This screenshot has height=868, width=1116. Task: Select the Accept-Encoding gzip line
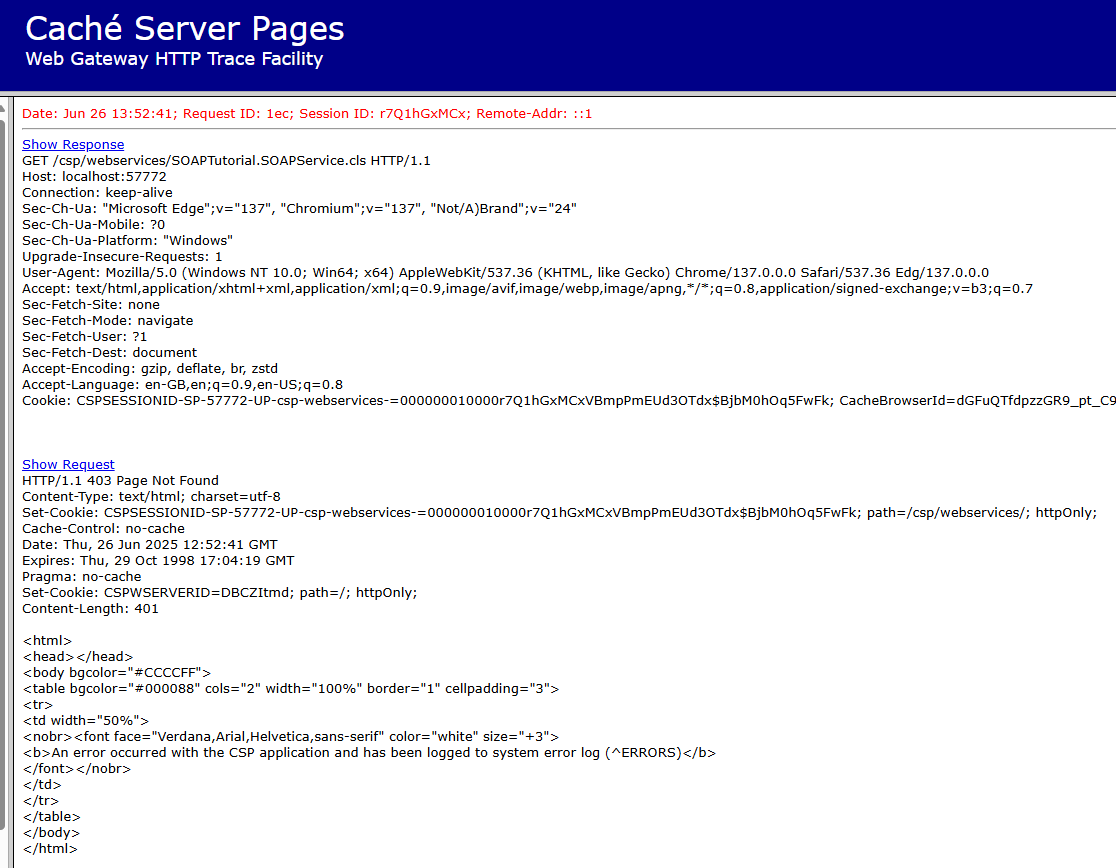149,369
